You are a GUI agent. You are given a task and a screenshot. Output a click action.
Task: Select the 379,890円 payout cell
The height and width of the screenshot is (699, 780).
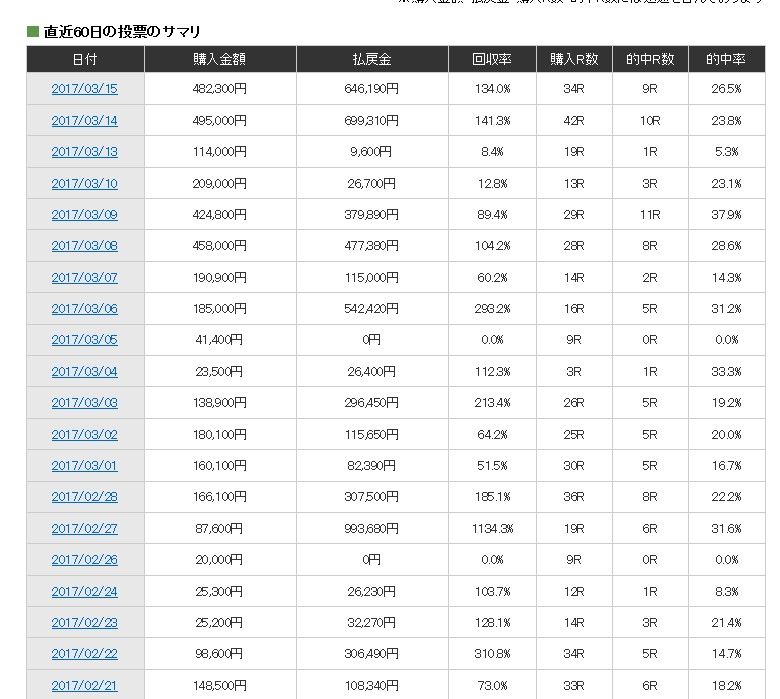[x=372, y=214]
